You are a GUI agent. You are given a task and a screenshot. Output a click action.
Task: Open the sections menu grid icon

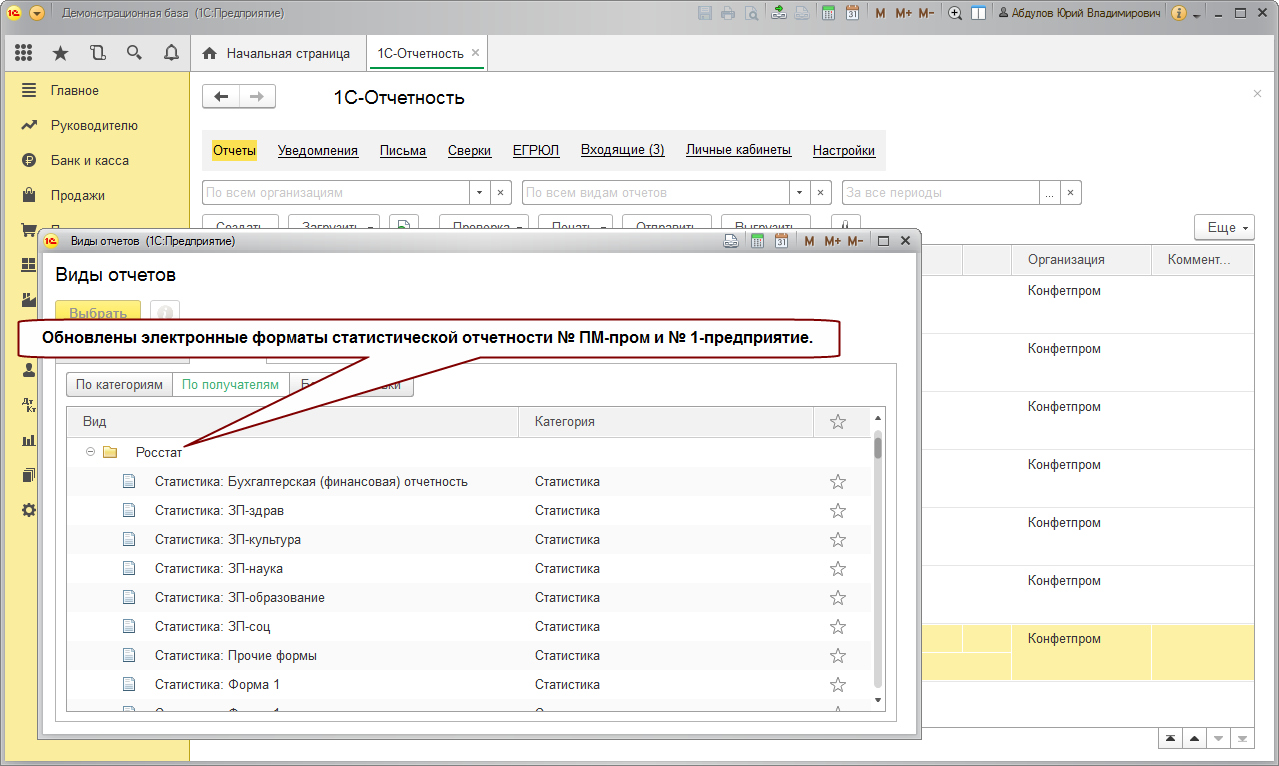[24, 53]
